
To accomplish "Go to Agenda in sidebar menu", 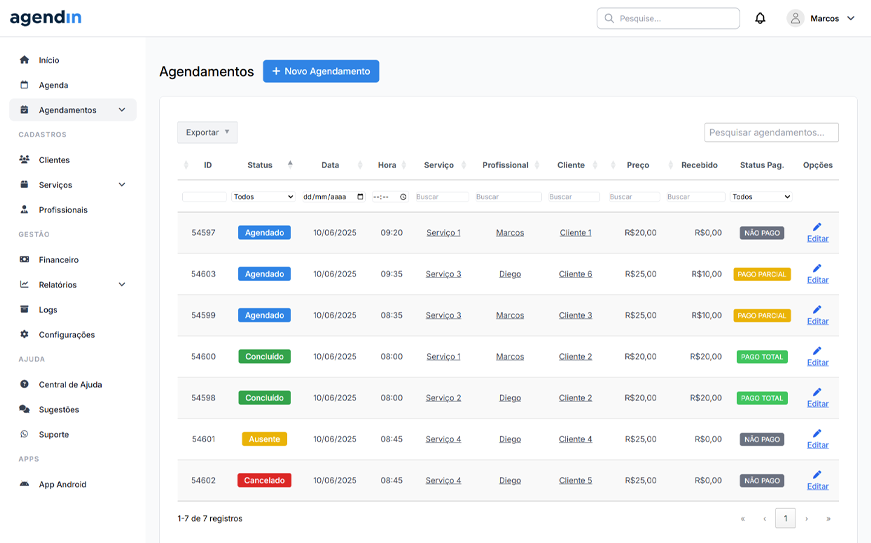I will [53, 85].
